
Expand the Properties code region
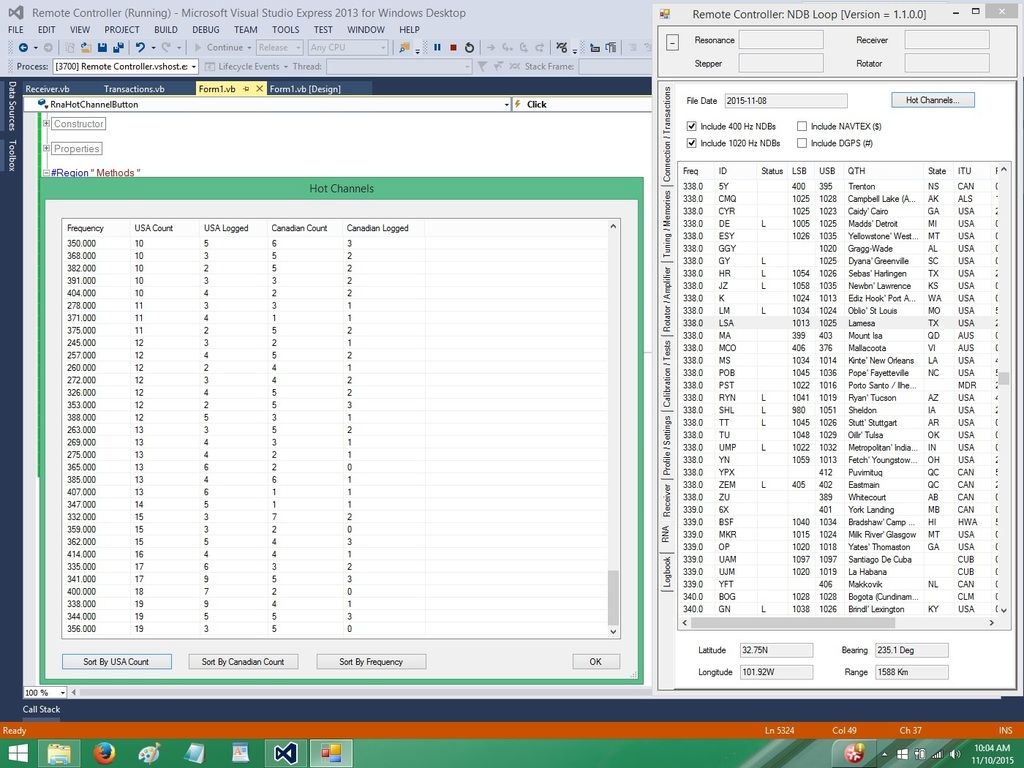[46, 148]
